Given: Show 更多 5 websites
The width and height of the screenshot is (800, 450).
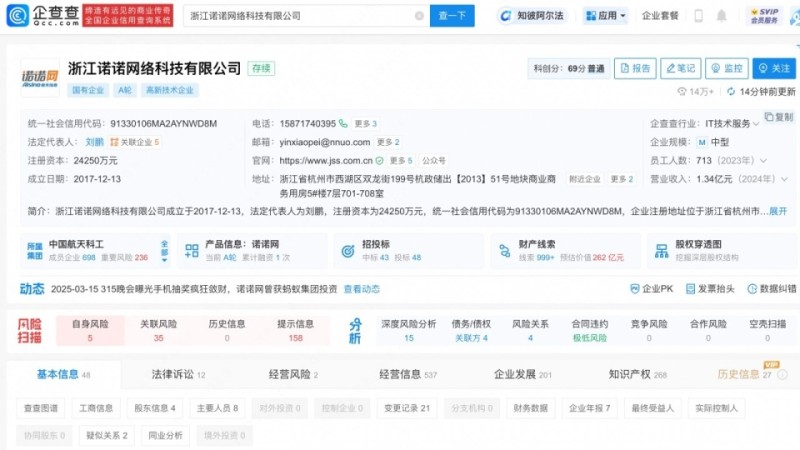Looking at the screenshot, I should pos(401,161).
